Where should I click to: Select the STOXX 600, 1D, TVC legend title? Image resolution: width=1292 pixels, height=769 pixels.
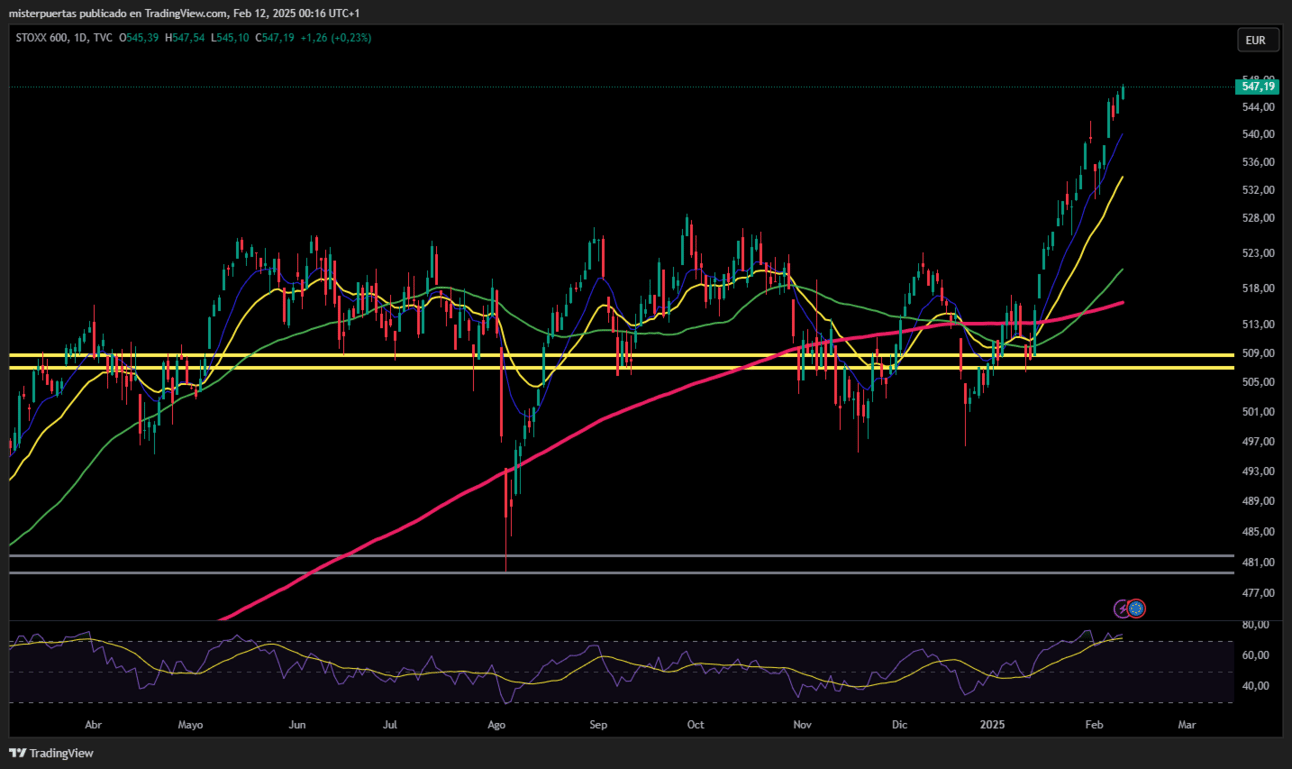(64, 38)
